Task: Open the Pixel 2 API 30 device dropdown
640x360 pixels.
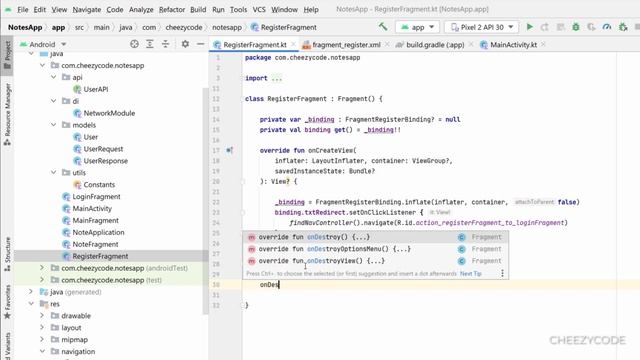Action: (x=482, y=27)
